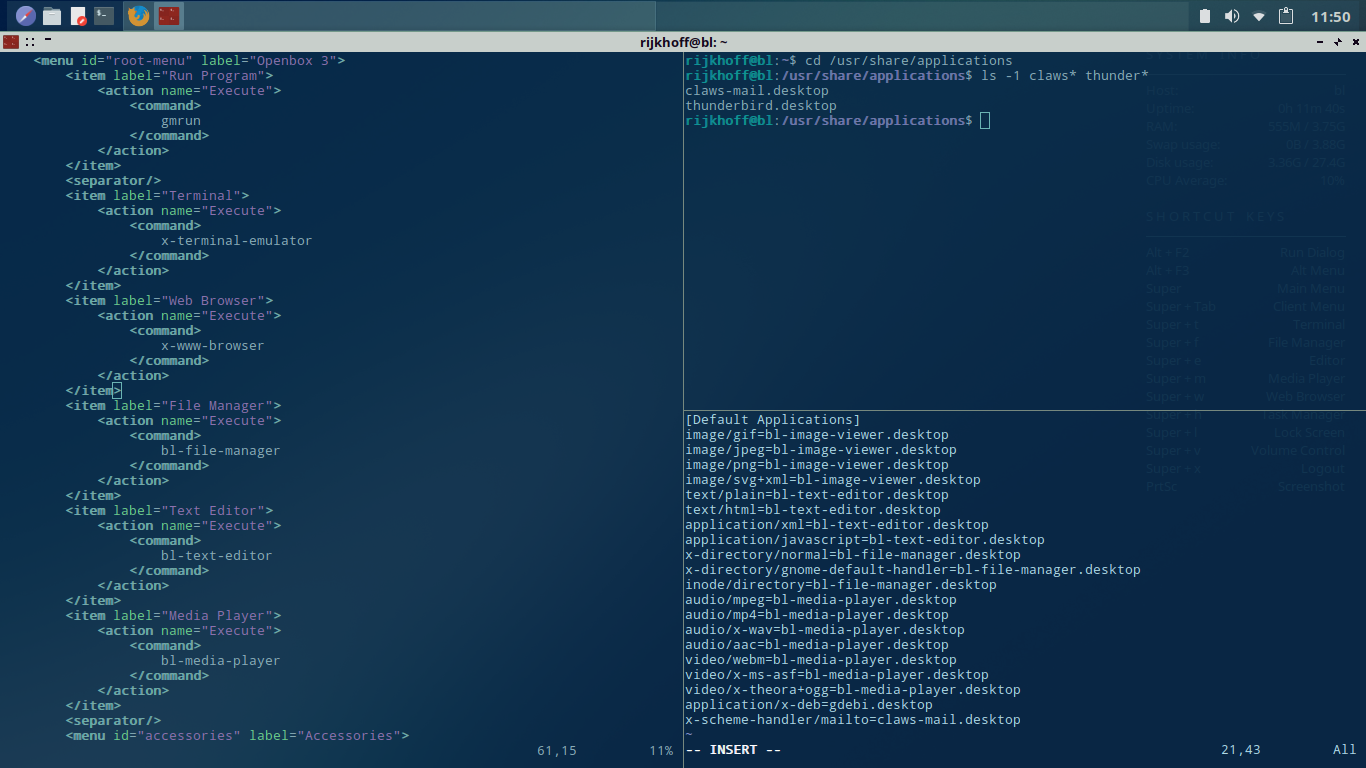The width and height of the screenshot is (1366, 768).
Task: Select the item label "Run Program" line
Action: tap(170, 75)
